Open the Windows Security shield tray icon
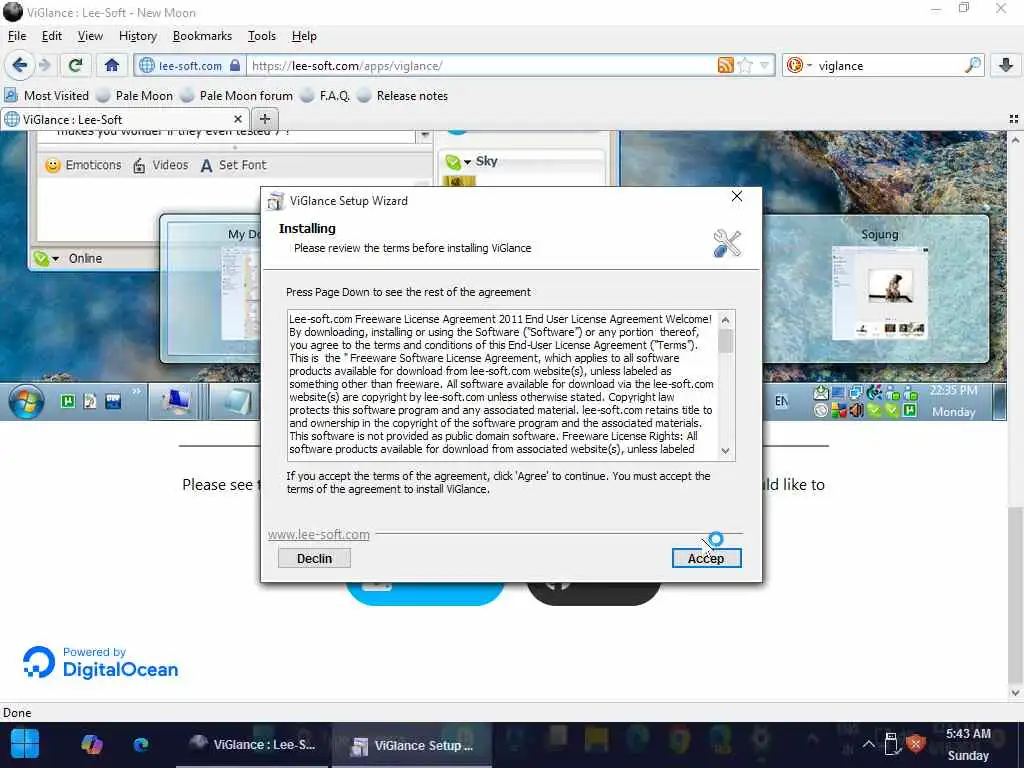 (916, 744)
